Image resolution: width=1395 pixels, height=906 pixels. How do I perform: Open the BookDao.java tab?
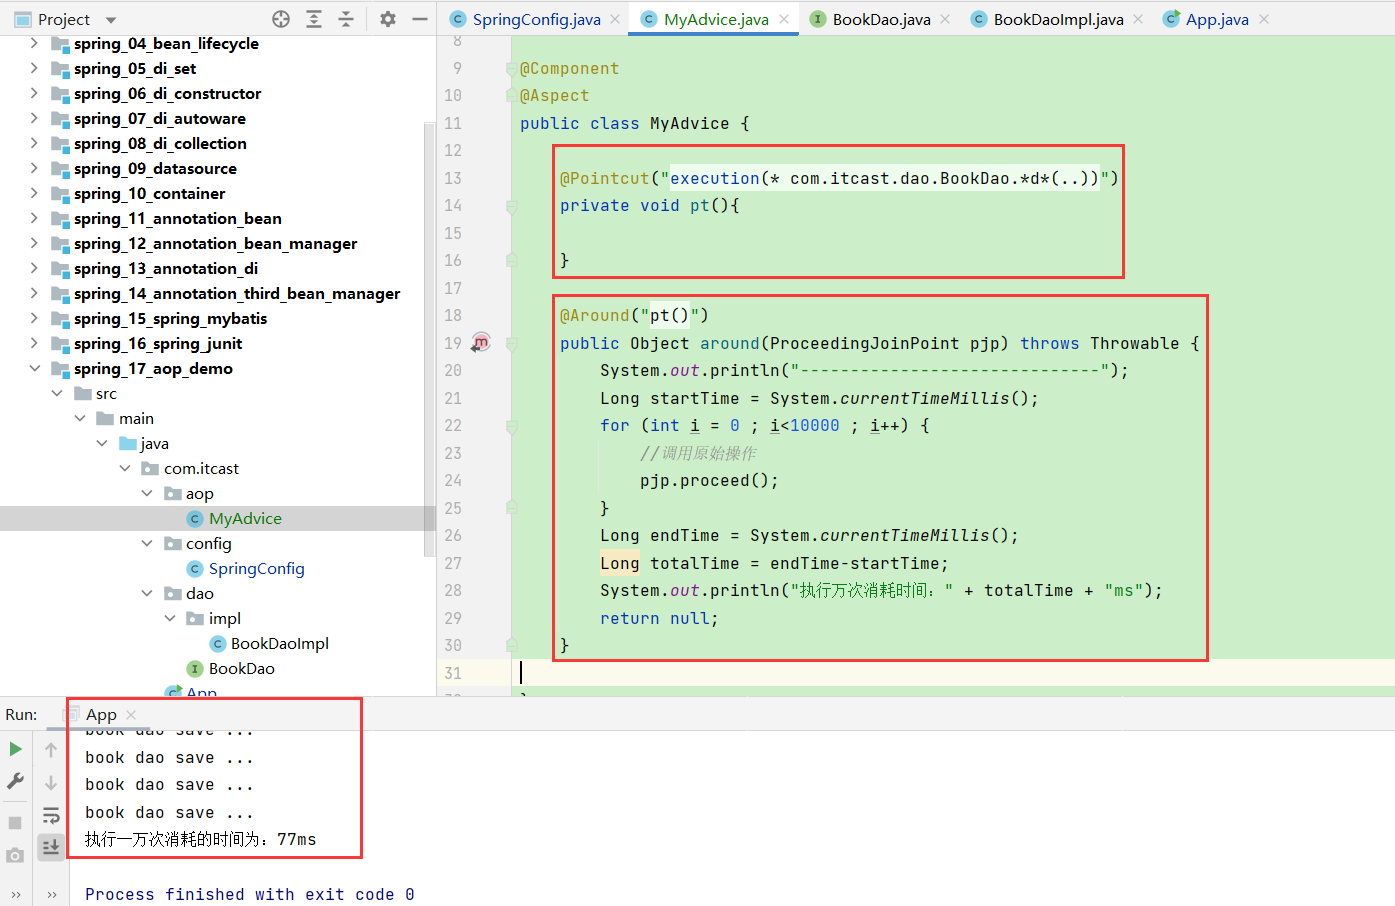pos(881,19)
